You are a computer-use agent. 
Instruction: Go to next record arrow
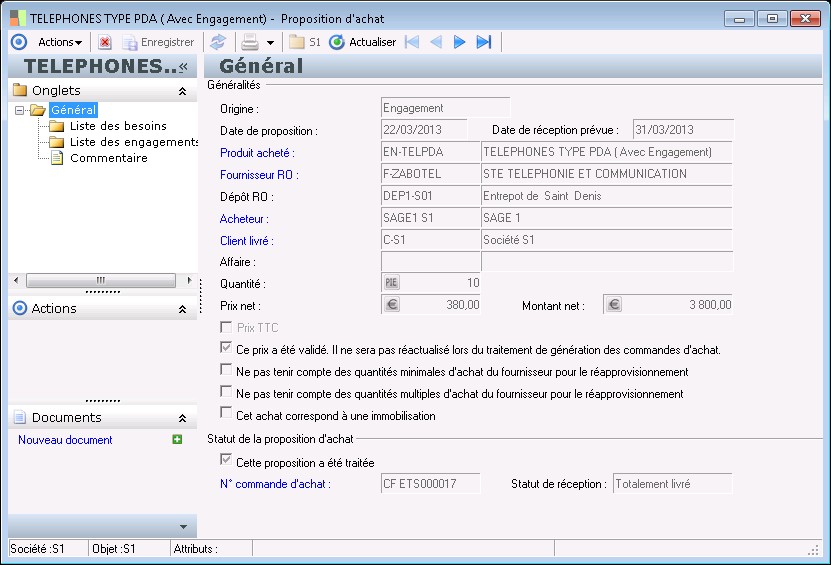[x=459, y=42]
